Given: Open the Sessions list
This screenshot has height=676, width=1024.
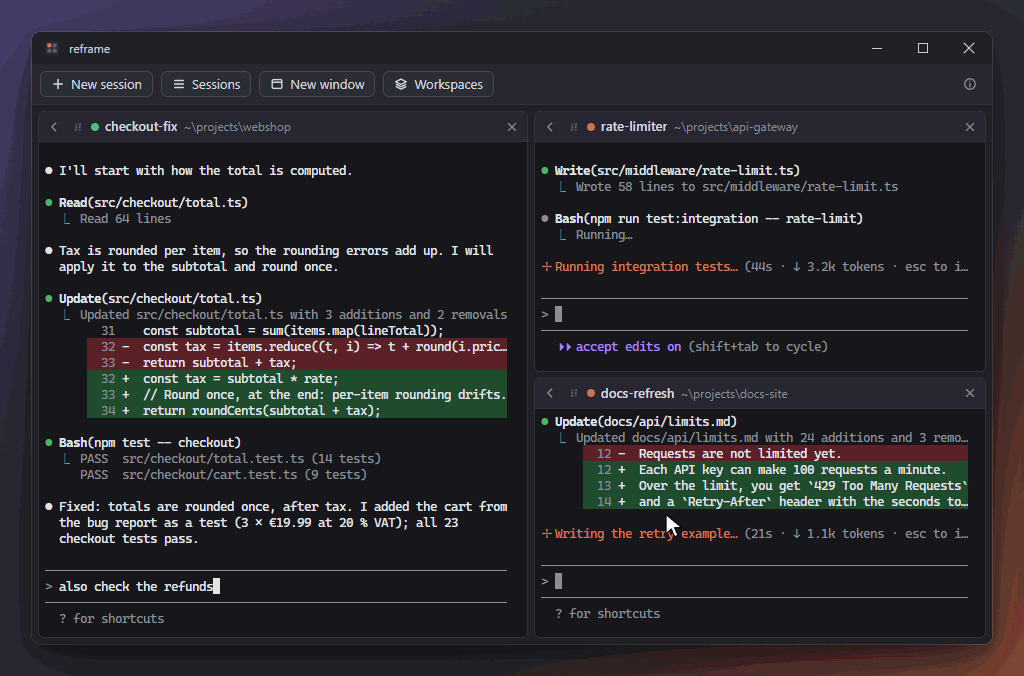Looking at the screenshot, I should 206,84.
